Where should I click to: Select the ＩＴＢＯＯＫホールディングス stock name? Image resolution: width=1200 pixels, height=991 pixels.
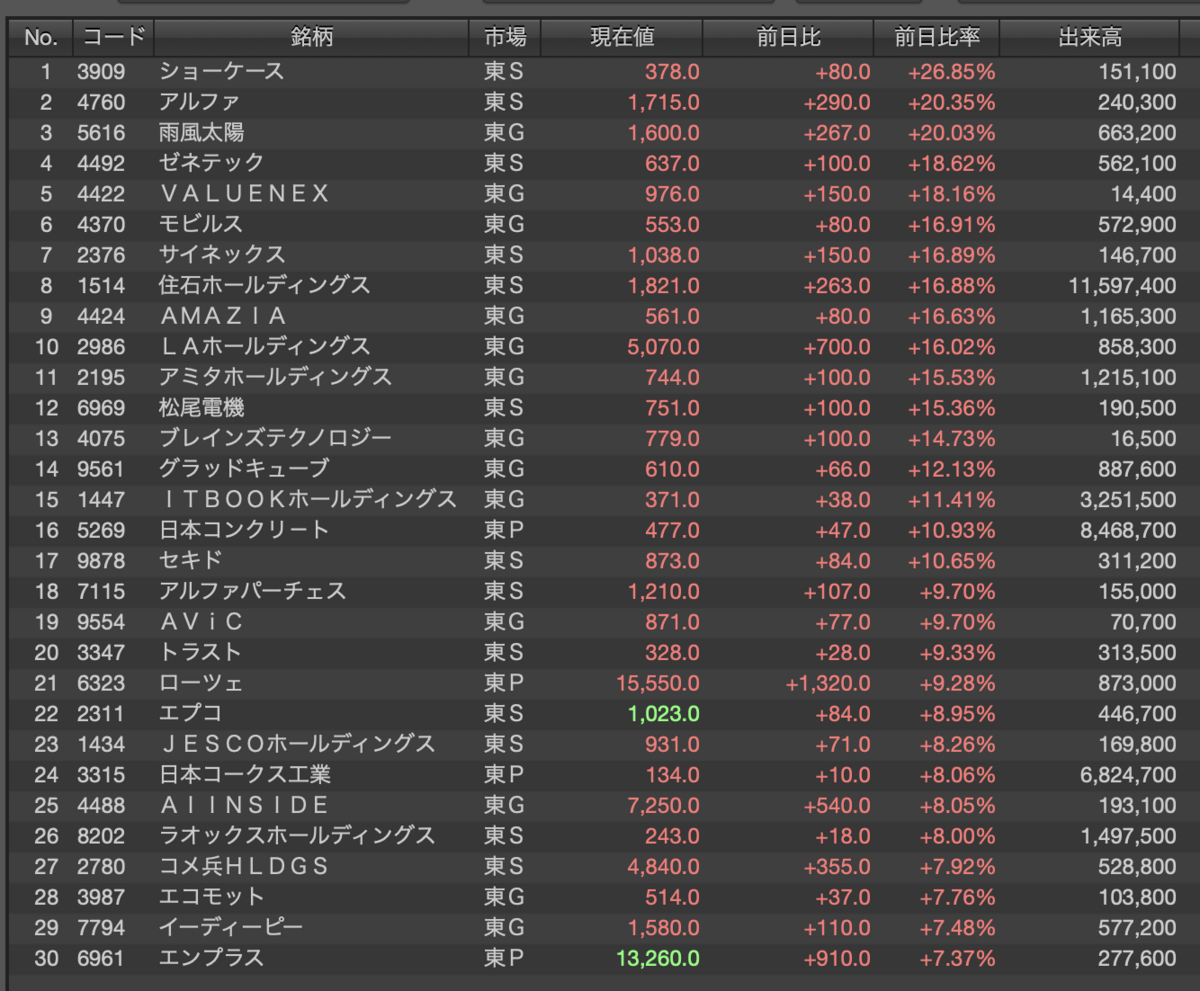307,499
